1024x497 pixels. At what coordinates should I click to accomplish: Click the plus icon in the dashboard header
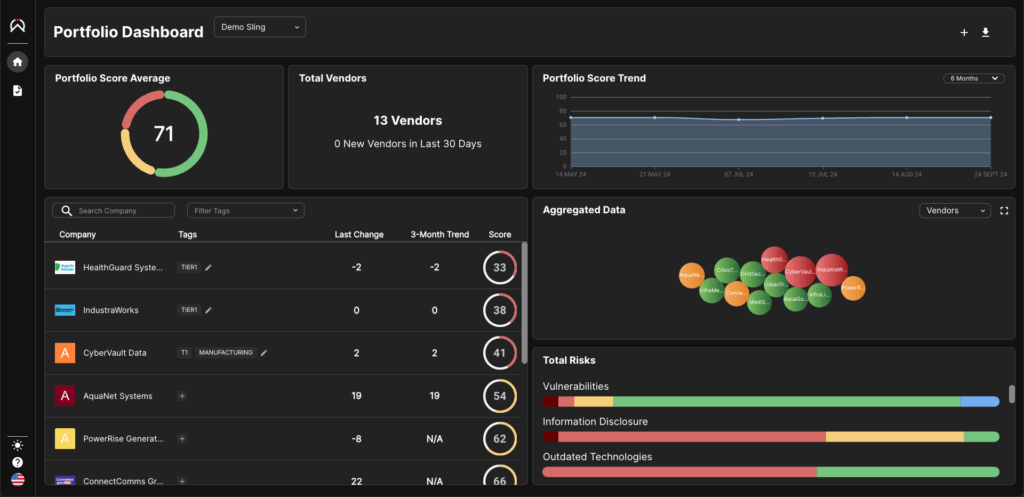pyautogui.click(x=964, y=32)
